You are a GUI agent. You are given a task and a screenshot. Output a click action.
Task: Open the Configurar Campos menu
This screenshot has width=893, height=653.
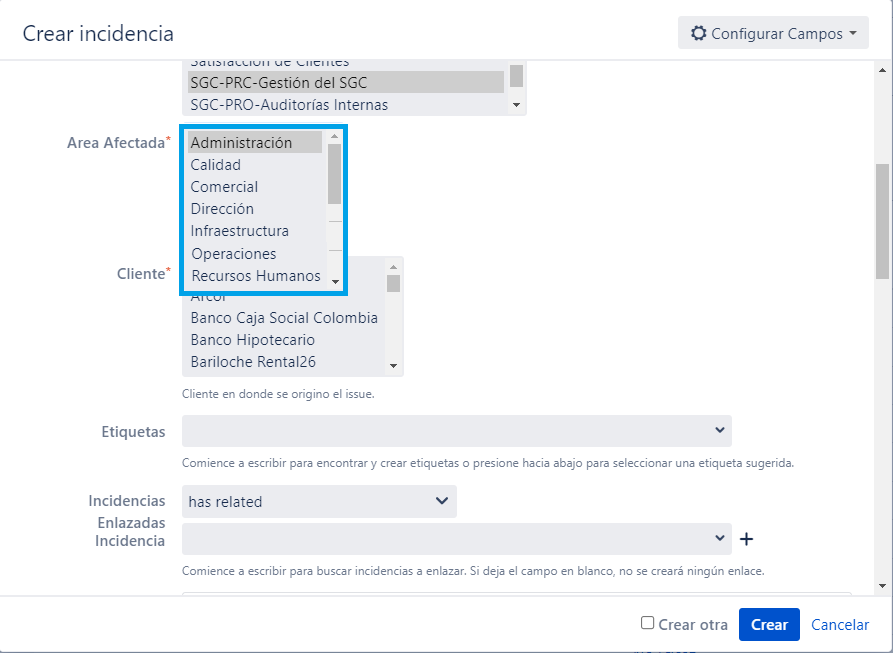click(x=773, y=33)
